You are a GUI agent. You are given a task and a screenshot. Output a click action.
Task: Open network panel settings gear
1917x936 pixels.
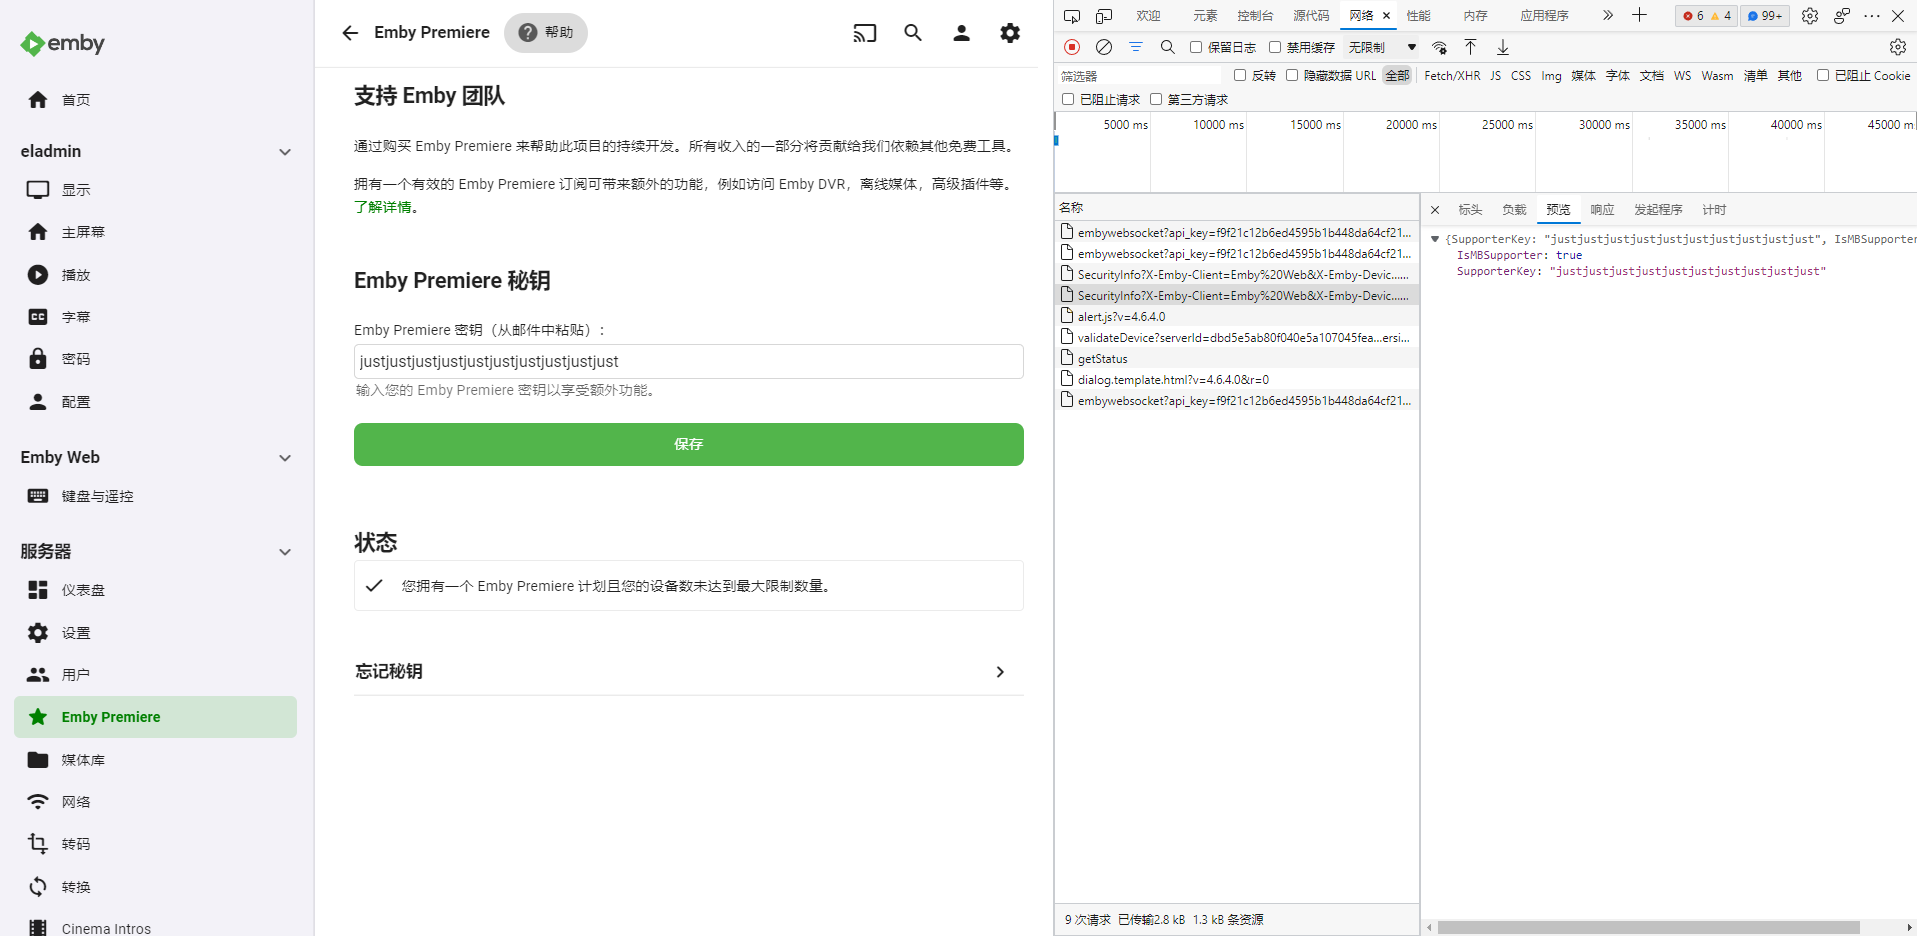pyautogui.click(x=1898, y=47)
